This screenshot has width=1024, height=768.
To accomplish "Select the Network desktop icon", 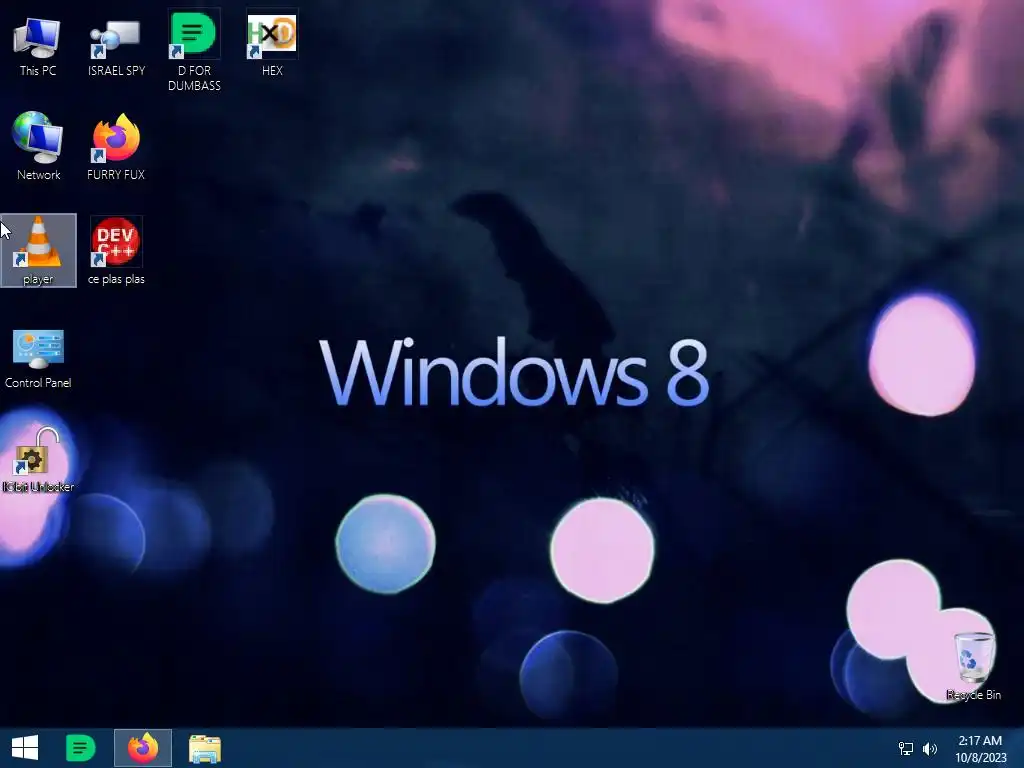I will [38, 146].
